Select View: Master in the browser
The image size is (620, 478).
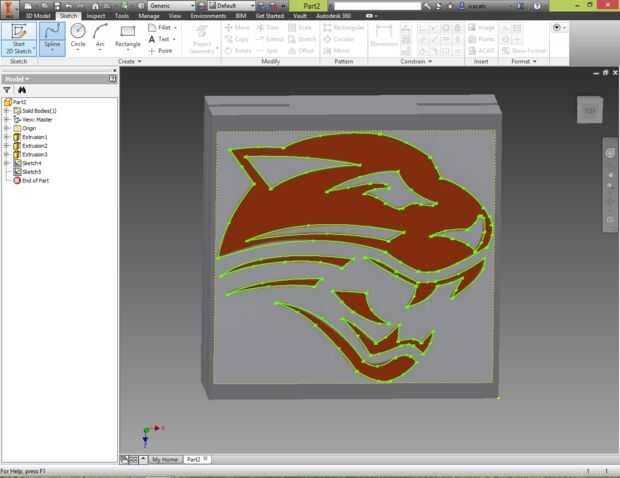pyautogui.click(x=33, y=119)
